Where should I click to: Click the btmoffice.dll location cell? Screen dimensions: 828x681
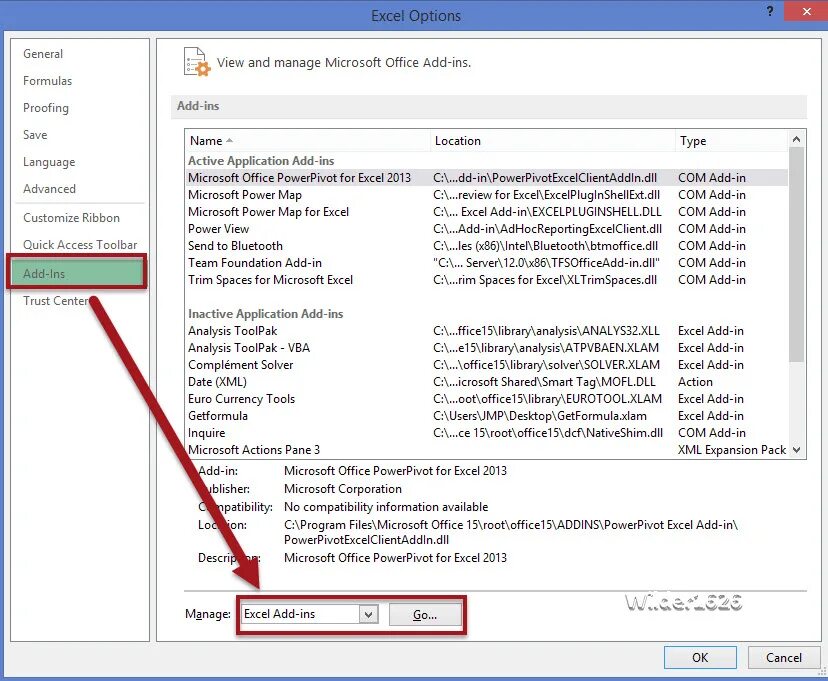(545, 245)
